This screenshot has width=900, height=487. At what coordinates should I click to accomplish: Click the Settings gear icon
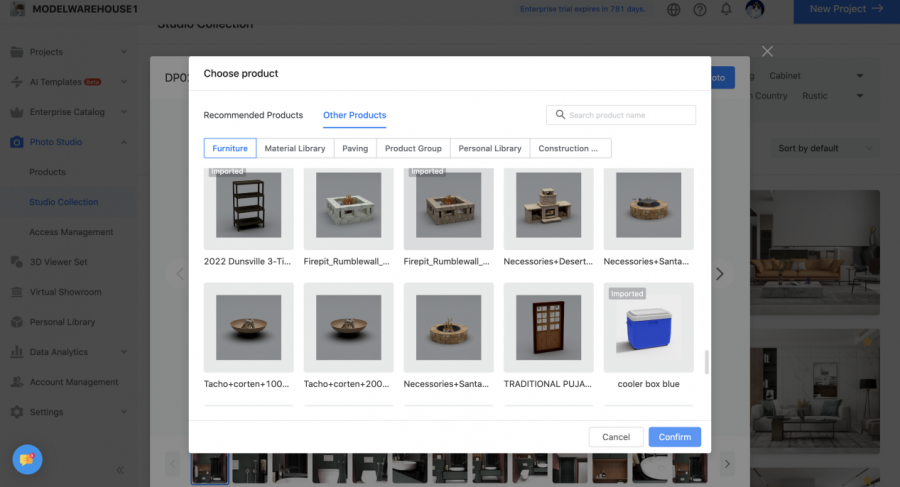[17, 412]
